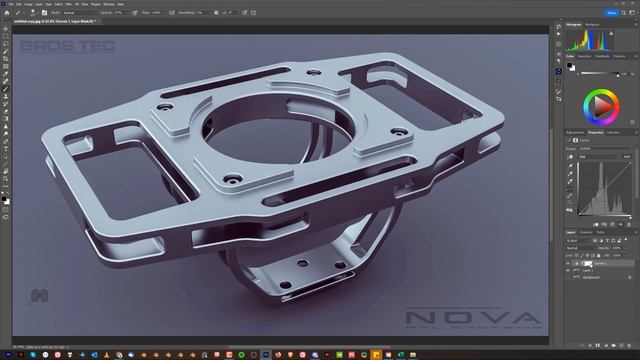This screenshot has height=360, width=640.
Task: Select the Hand tool
Action: click(5, 171)
